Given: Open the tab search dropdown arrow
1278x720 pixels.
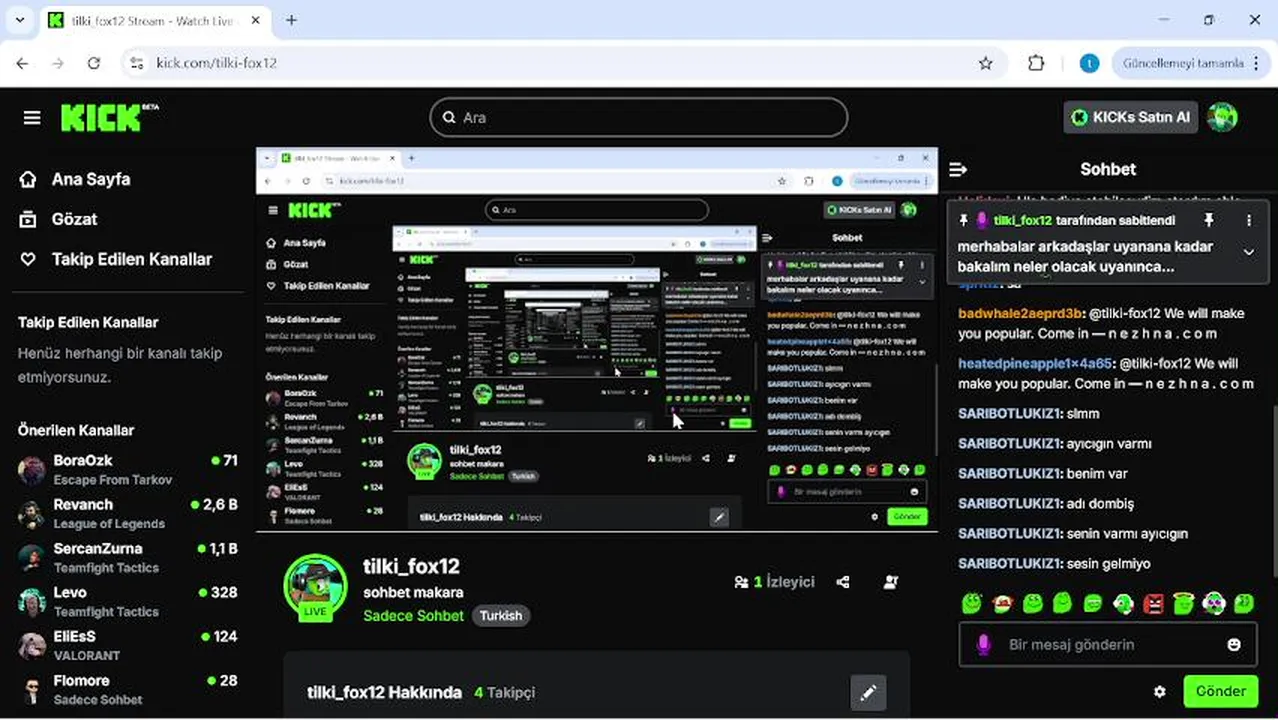Looking at the screenshot, I should 19,20.
